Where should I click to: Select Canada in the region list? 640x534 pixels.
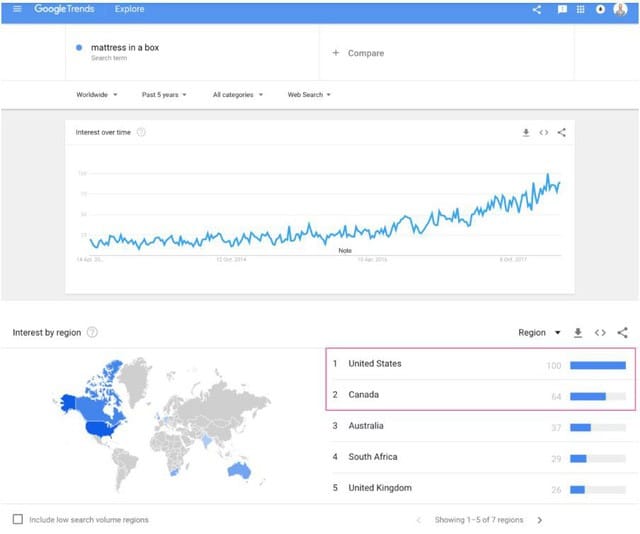[363, 395]
